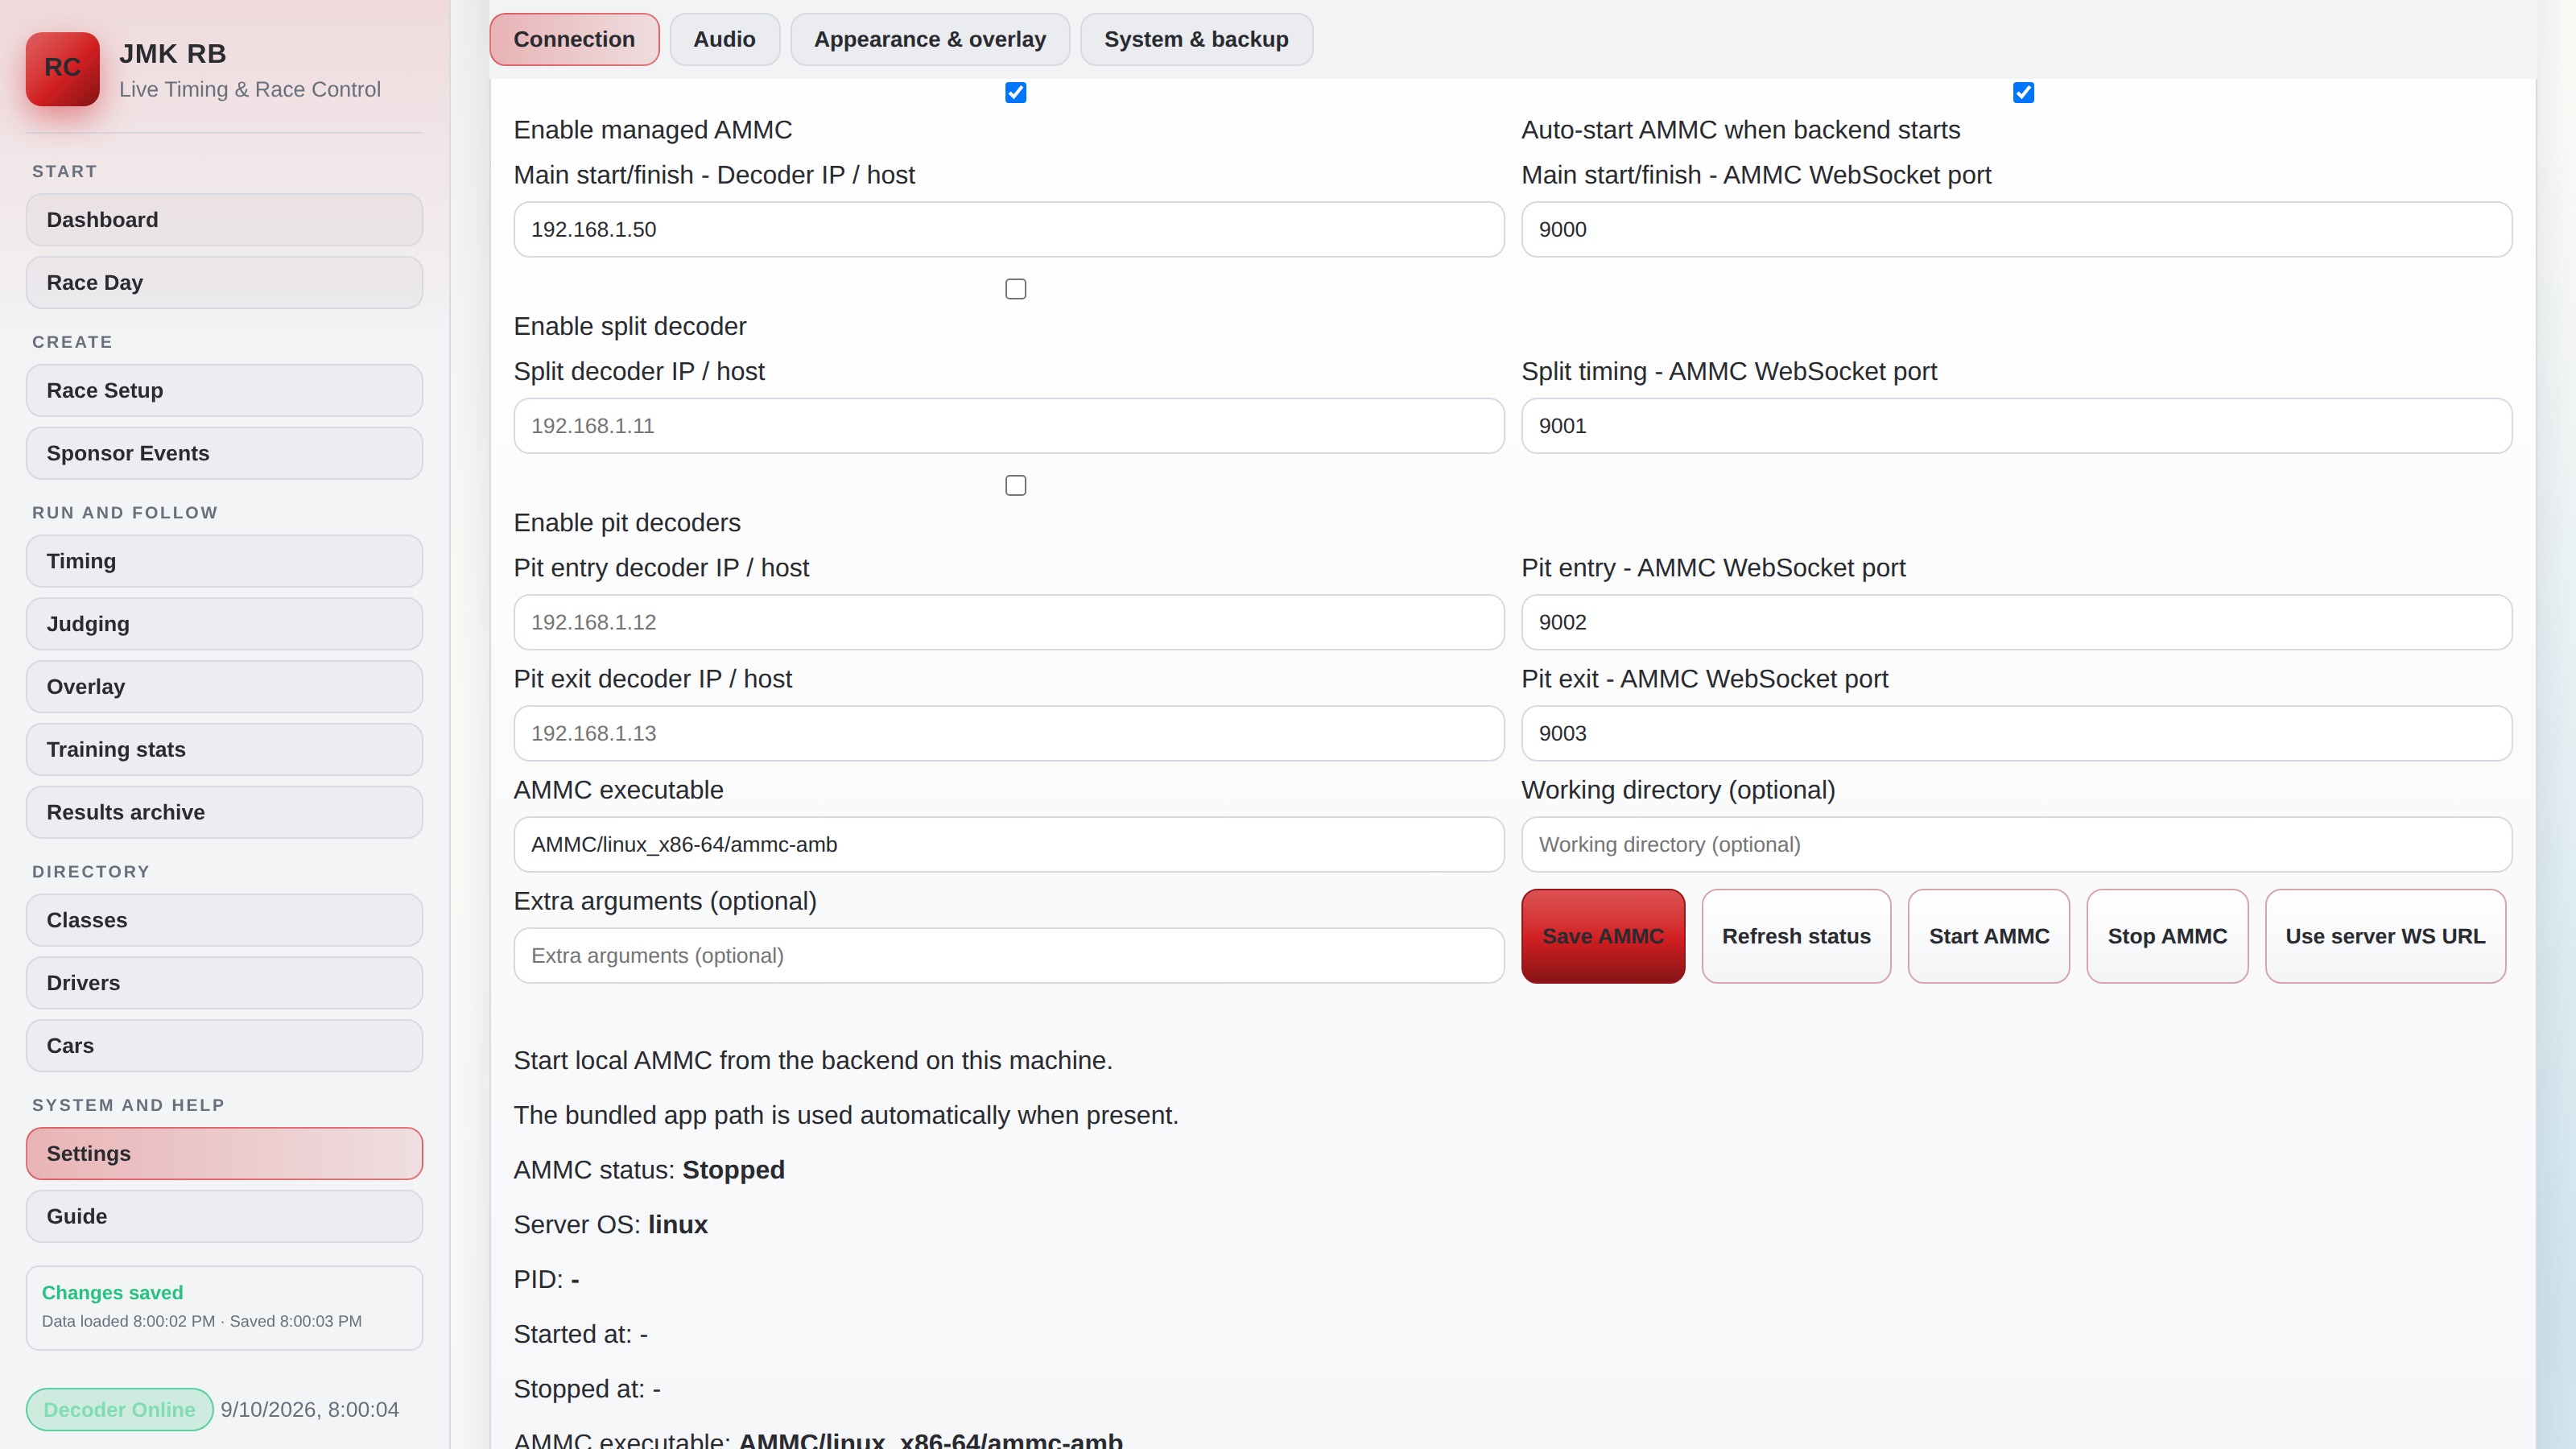Click Refresh status button
The height and width of the screenshot is (1449, 2576).
tap(1796, 936)
